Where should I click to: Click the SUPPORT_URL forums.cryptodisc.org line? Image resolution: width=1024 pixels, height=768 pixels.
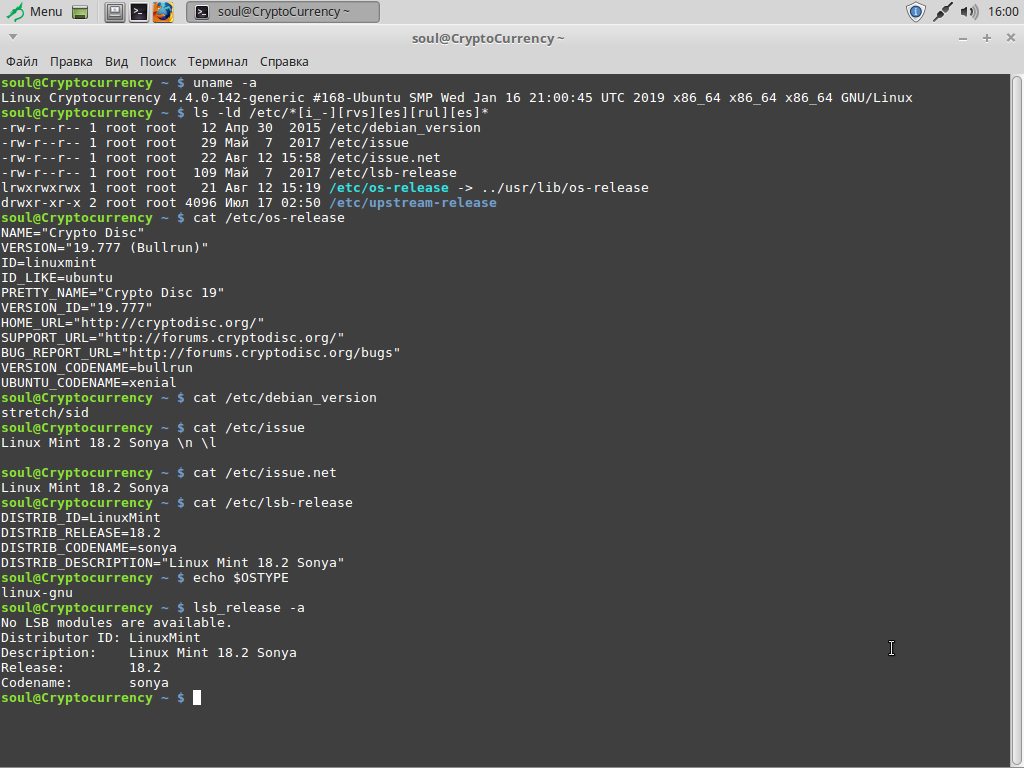pyautogui.click(x=172, y=338)
